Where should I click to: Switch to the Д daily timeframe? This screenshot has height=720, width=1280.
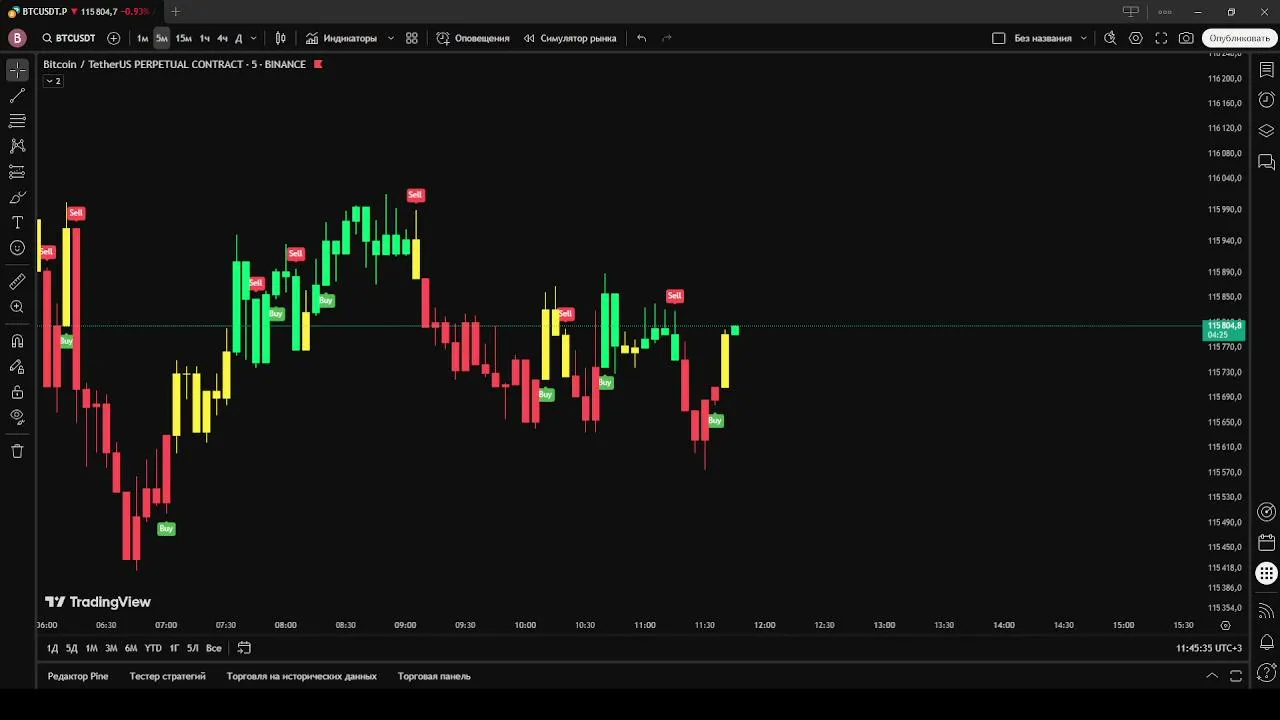pyautogui.click(x=238, y=38)
